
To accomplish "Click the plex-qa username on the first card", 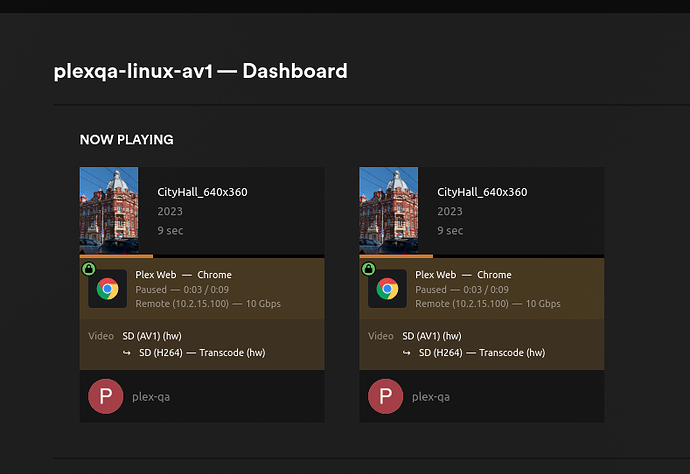I will click(151, 397).
